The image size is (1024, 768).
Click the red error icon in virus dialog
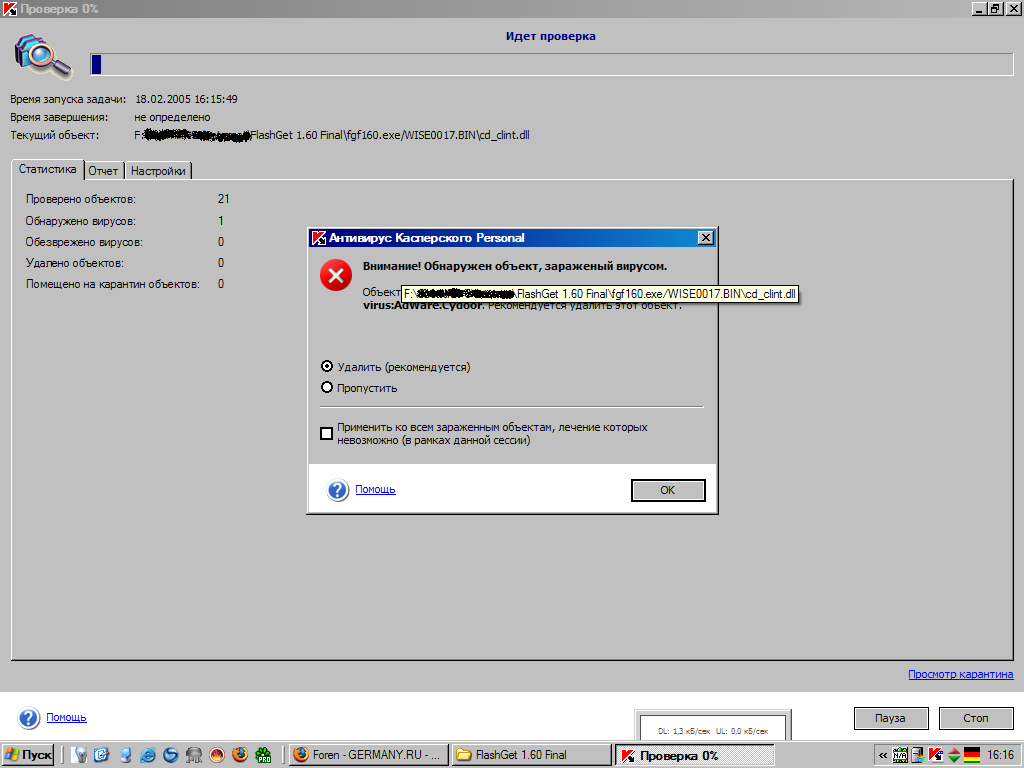pyautogui.click(x=336, y=275)
